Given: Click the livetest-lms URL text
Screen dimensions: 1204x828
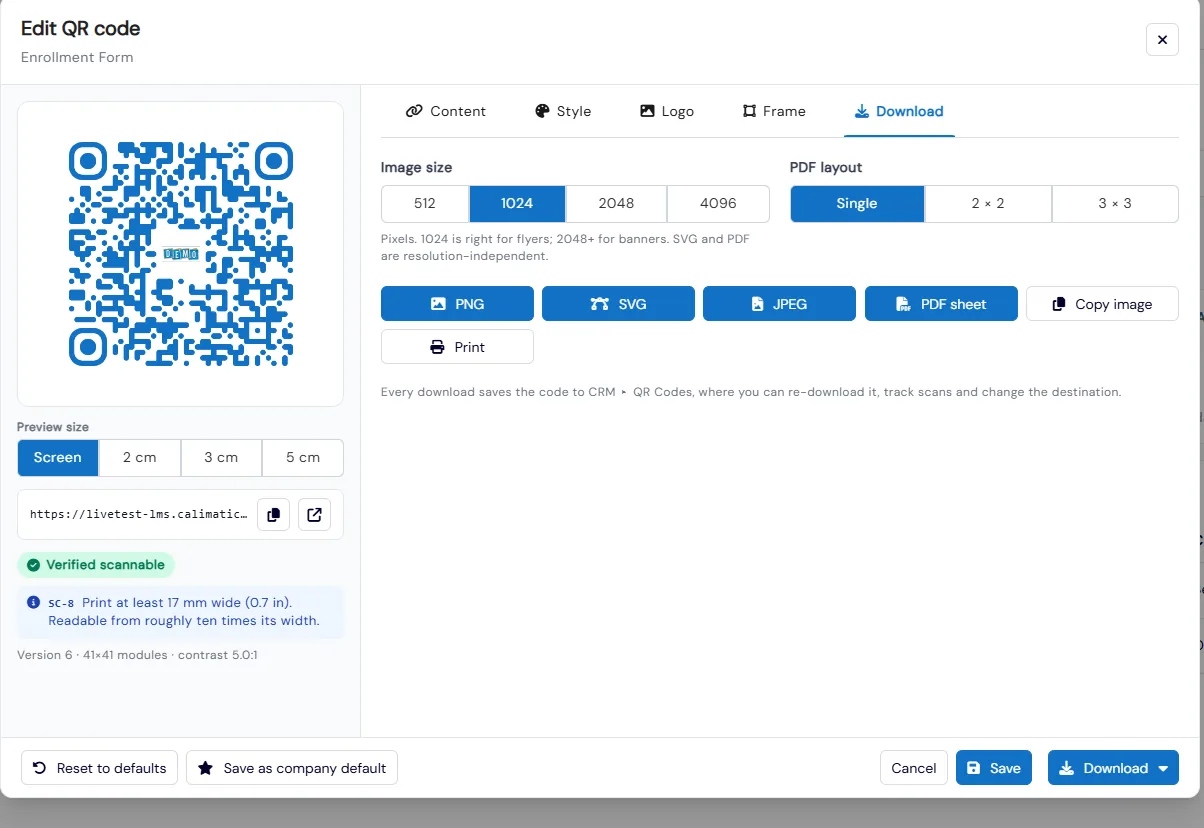Looking at the screenshot, I should (x=138, y=515).
